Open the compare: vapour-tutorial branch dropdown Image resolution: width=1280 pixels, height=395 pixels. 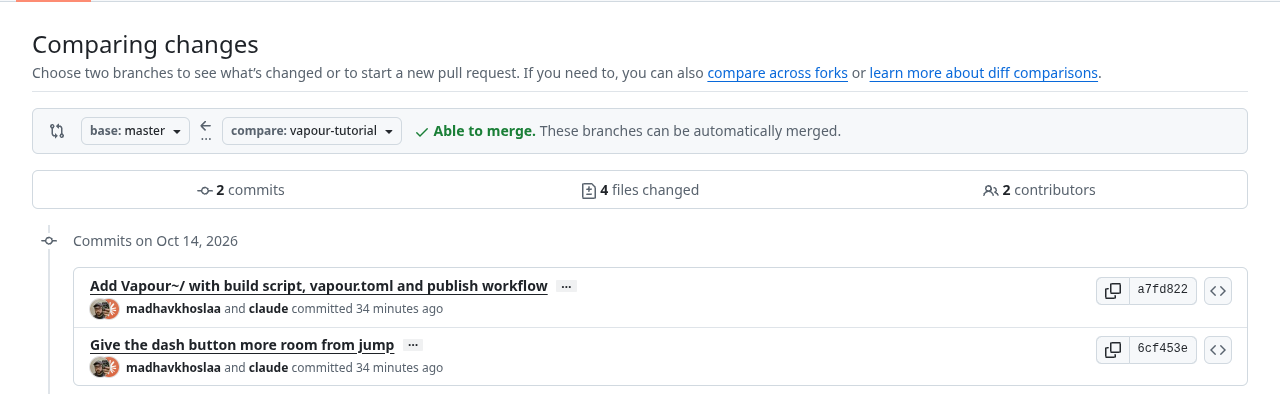312,131
